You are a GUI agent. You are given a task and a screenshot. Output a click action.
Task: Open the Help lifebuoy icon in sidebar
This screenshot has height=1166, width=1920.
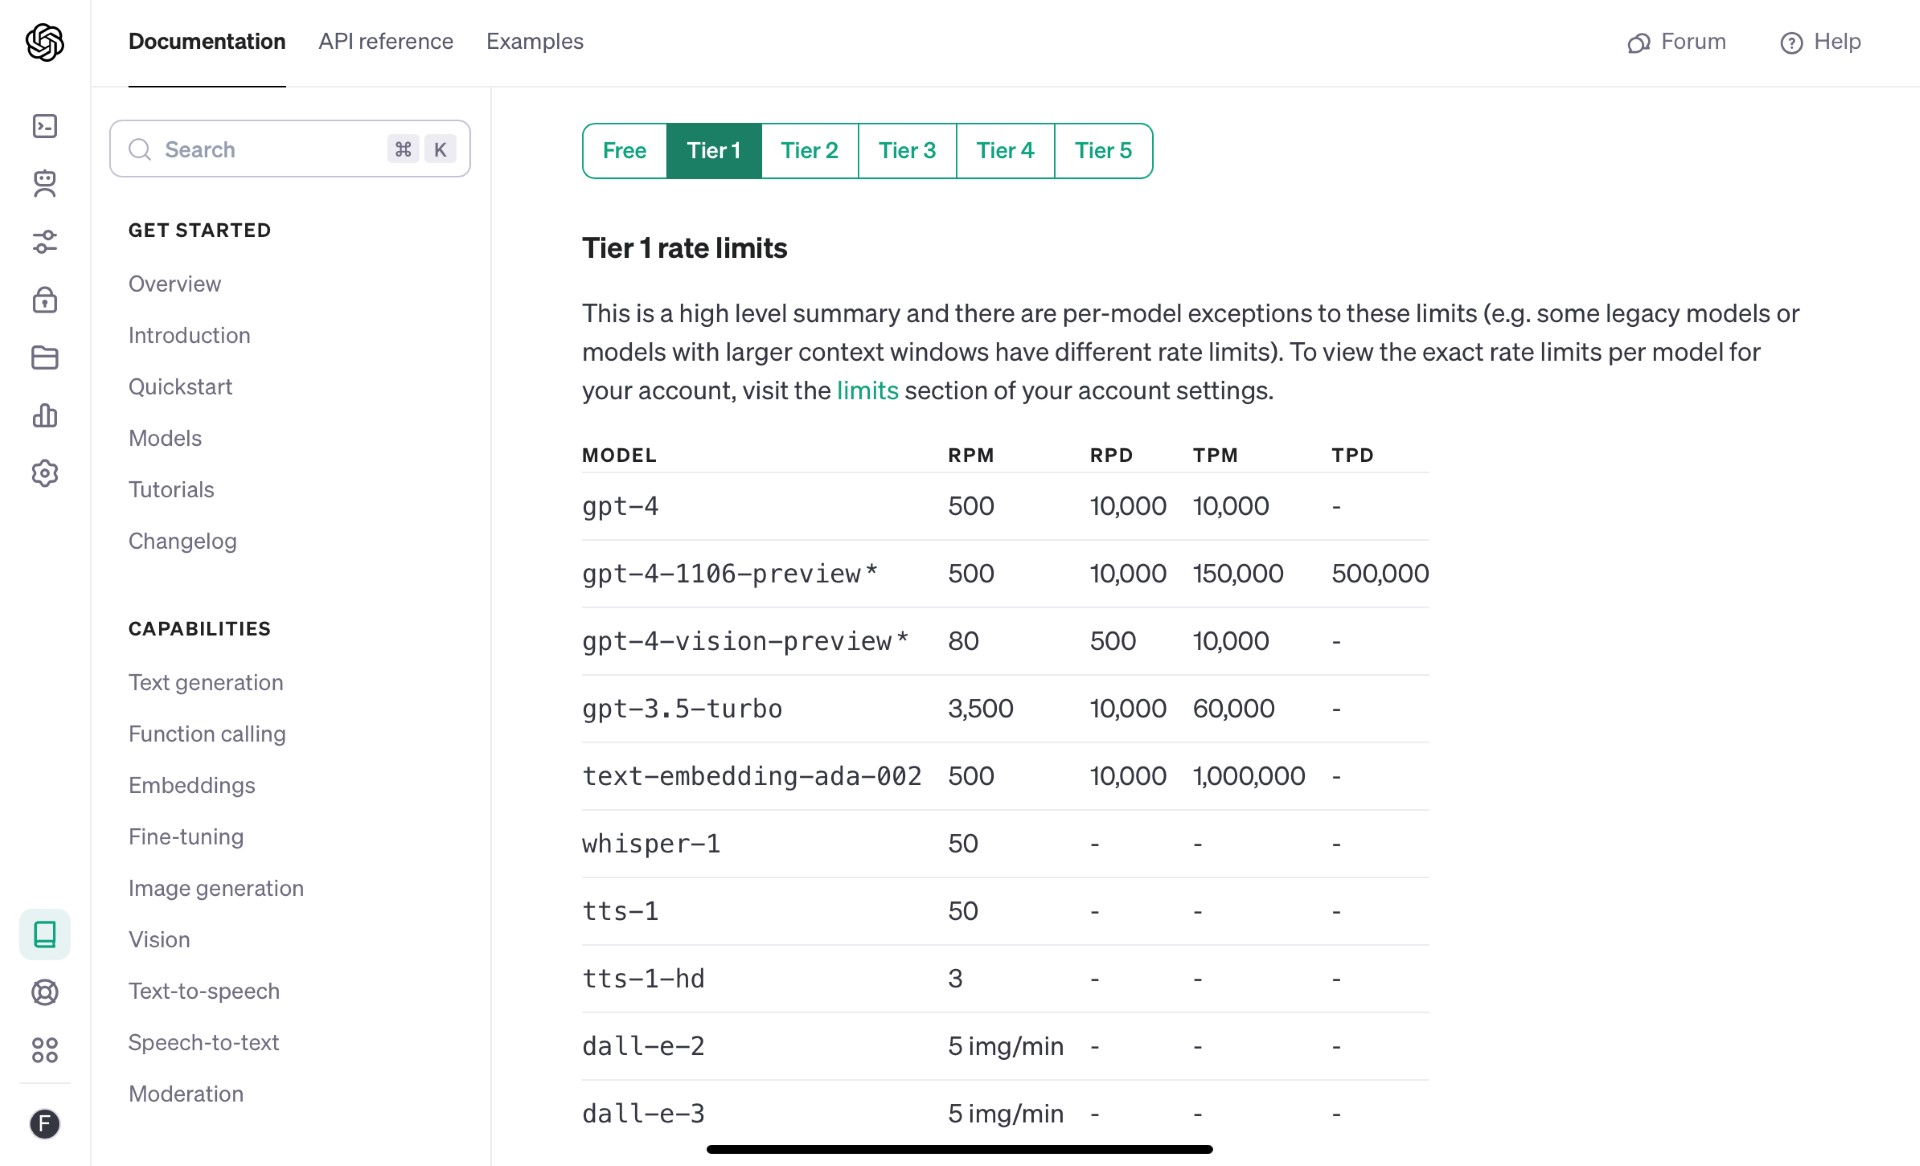pos(45,992)
